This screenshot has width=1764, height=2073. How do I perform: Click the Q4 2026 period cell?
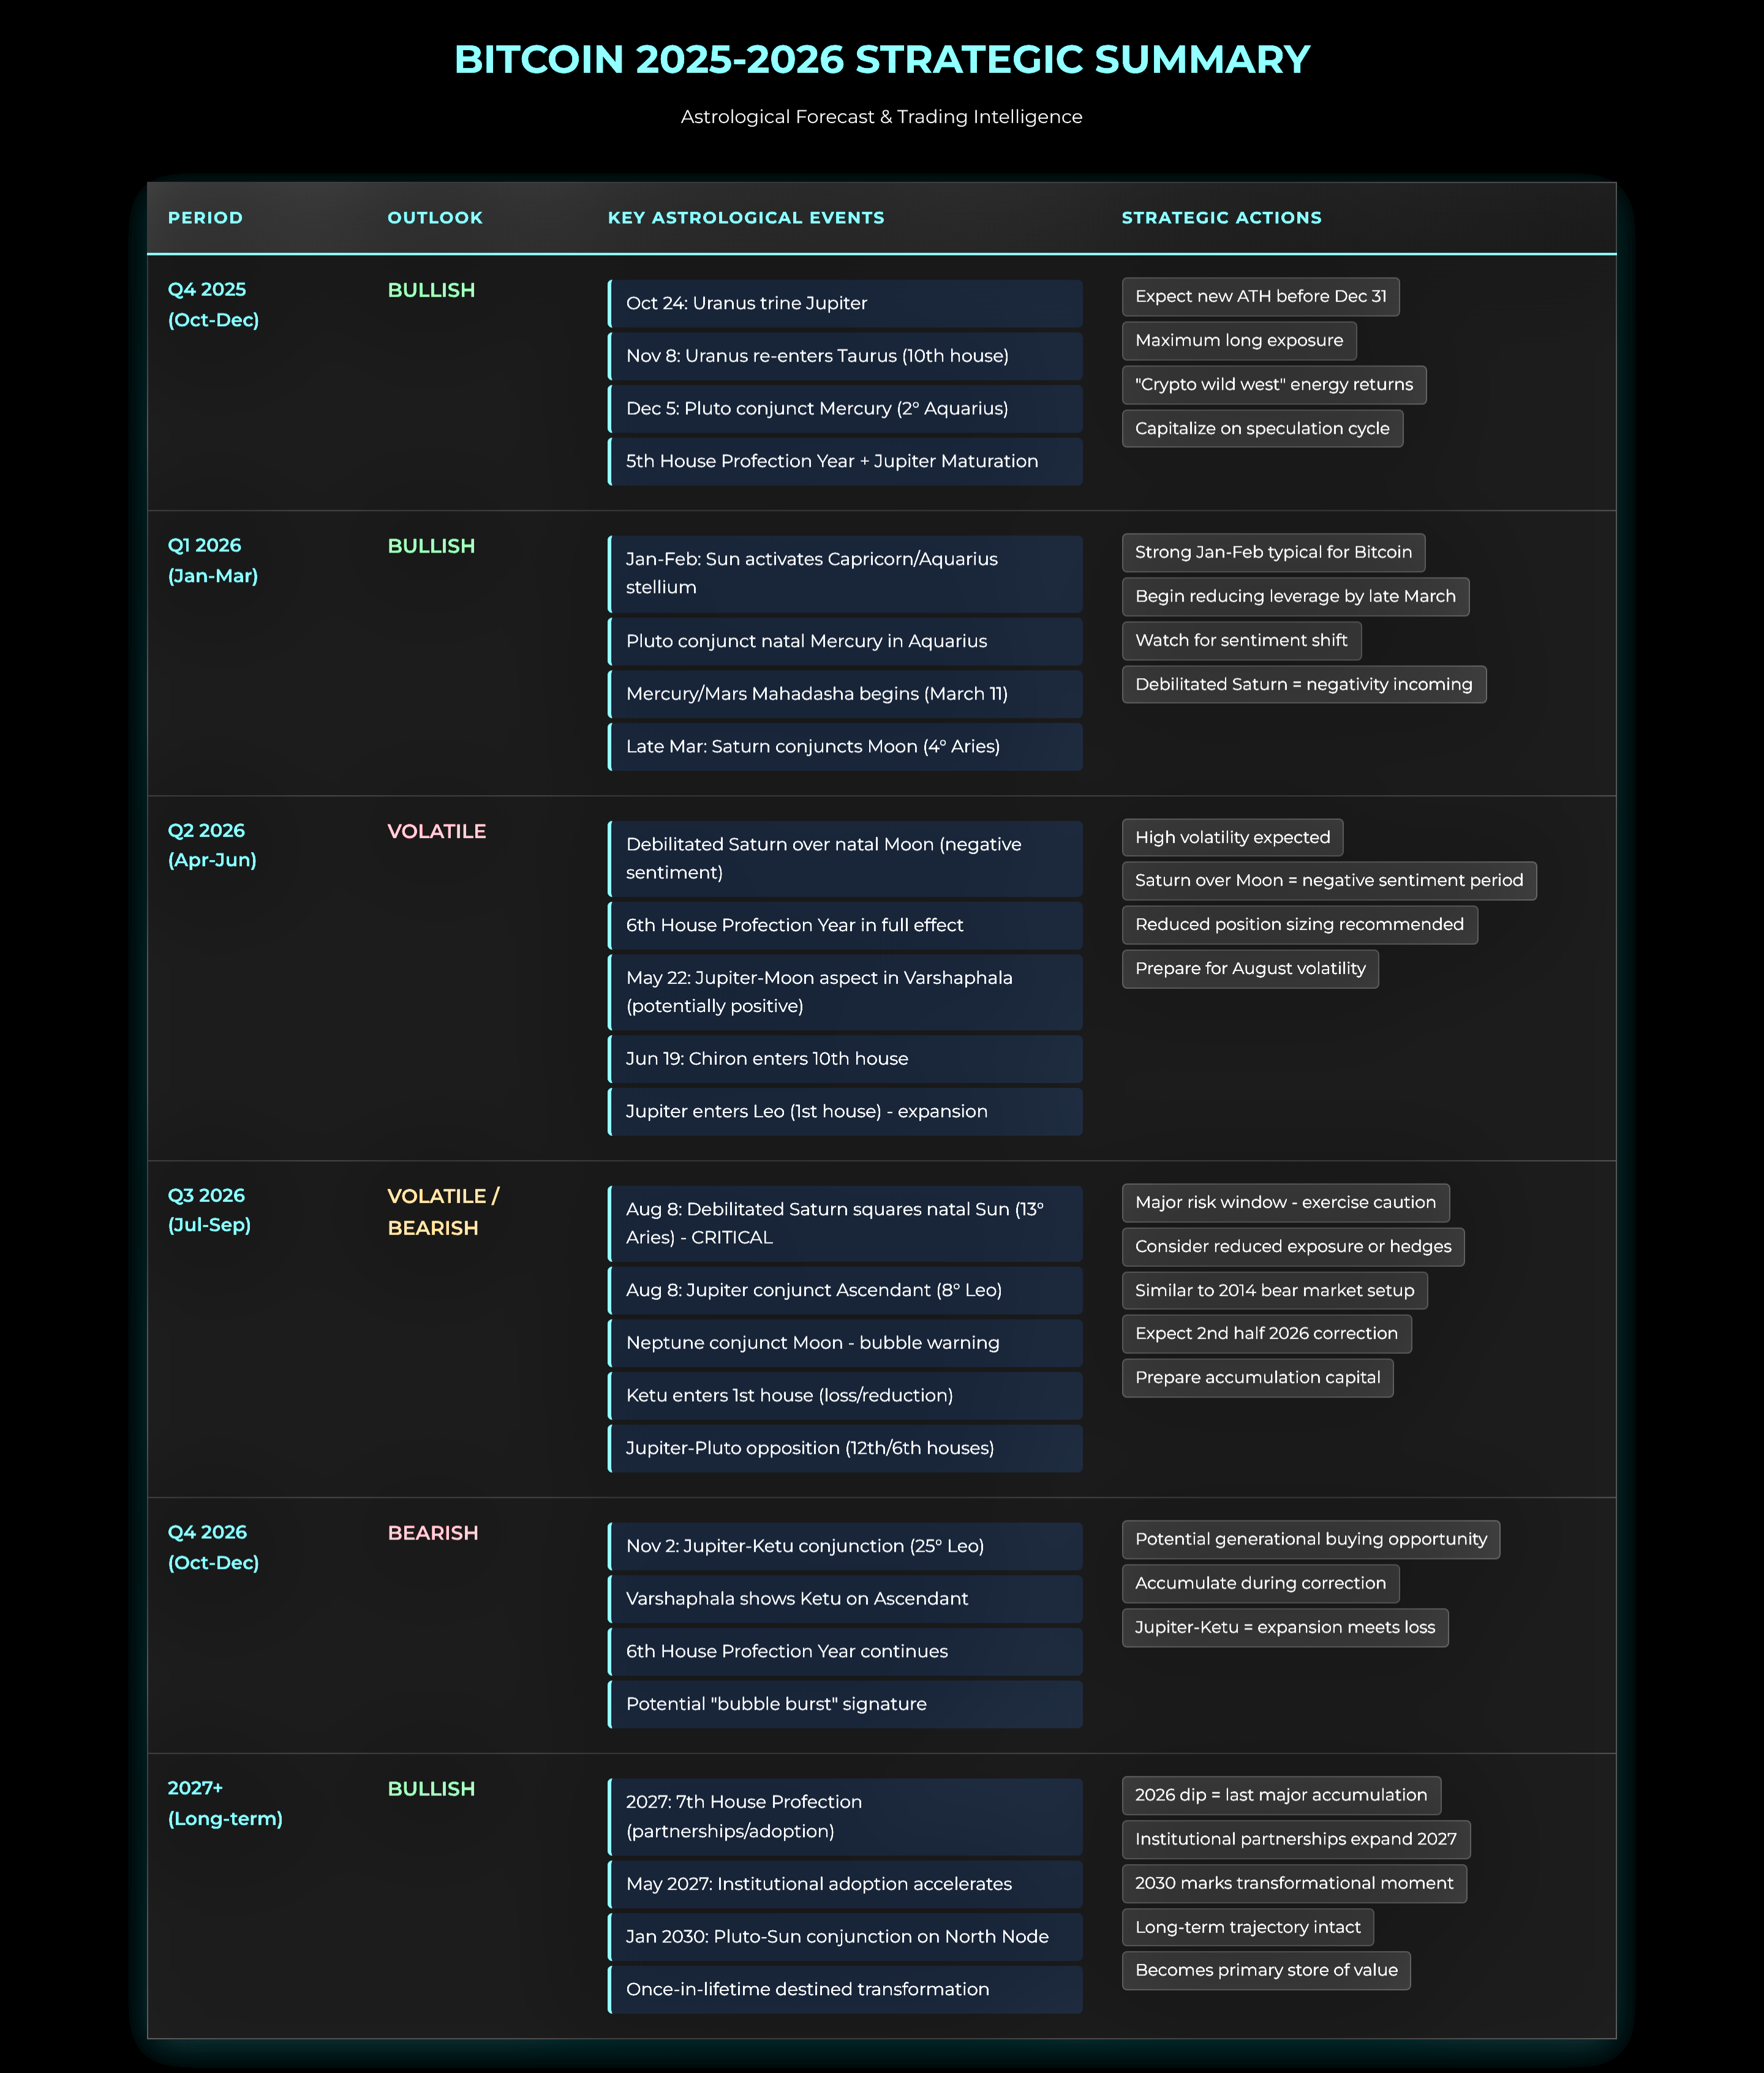pos(213,1547)
